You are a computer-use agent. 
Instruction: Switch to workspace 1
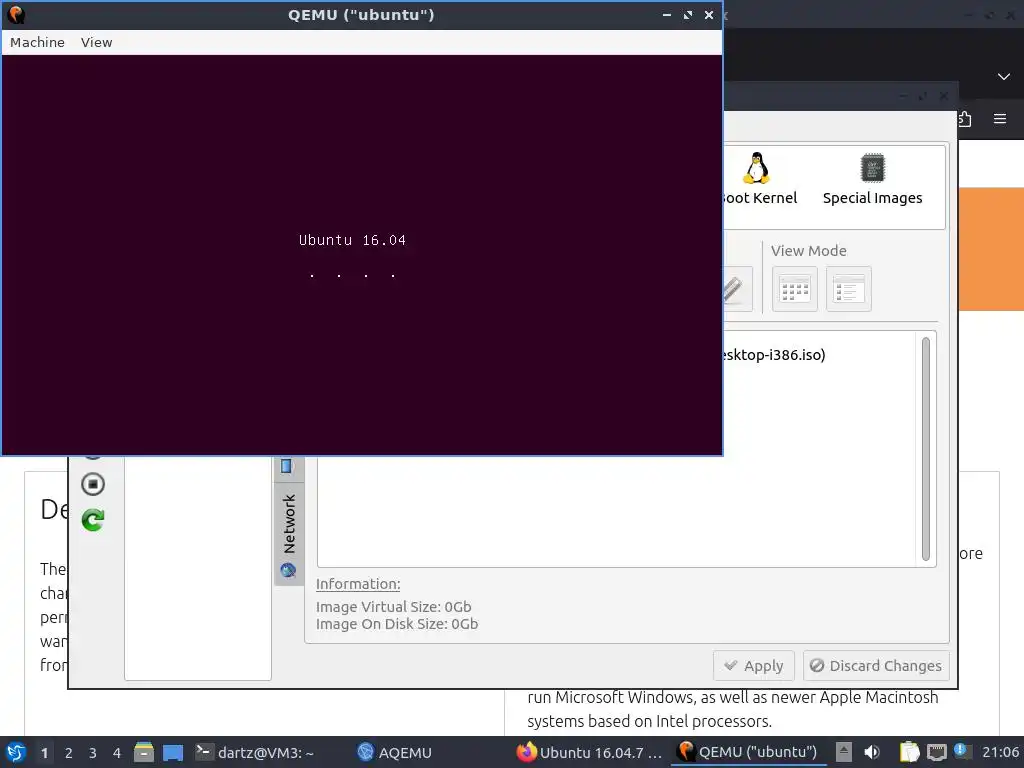(x=44, y=753)
